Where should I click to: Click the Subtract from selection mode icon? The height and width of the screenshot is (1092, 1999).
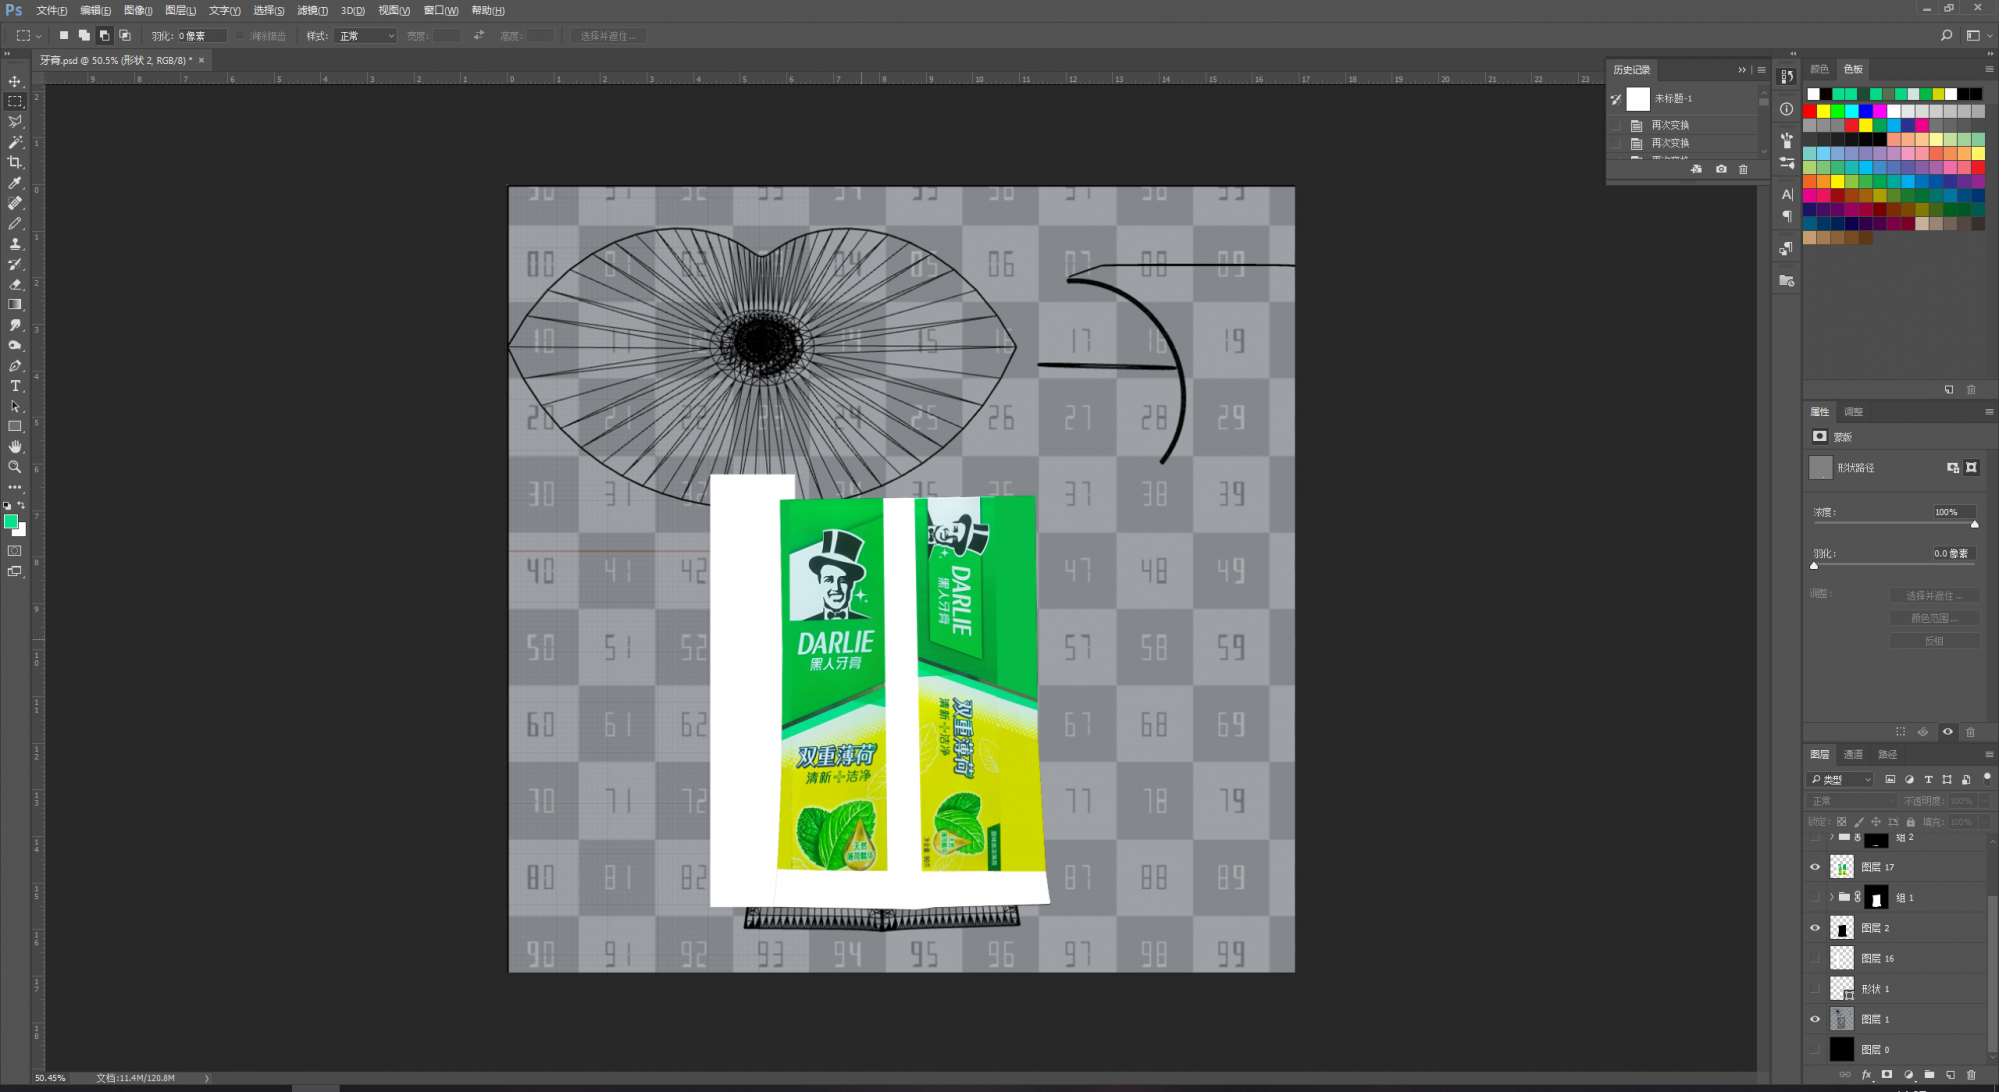click(x=104, y=35)
